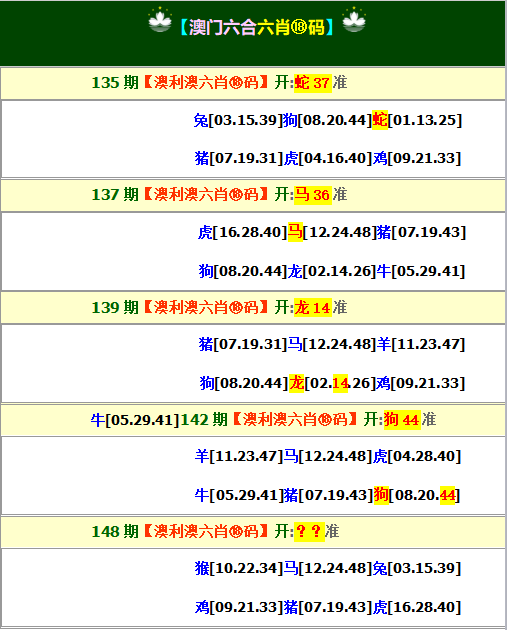
Task: Select the 135 期 header row
Action: (x=253, y=83)
